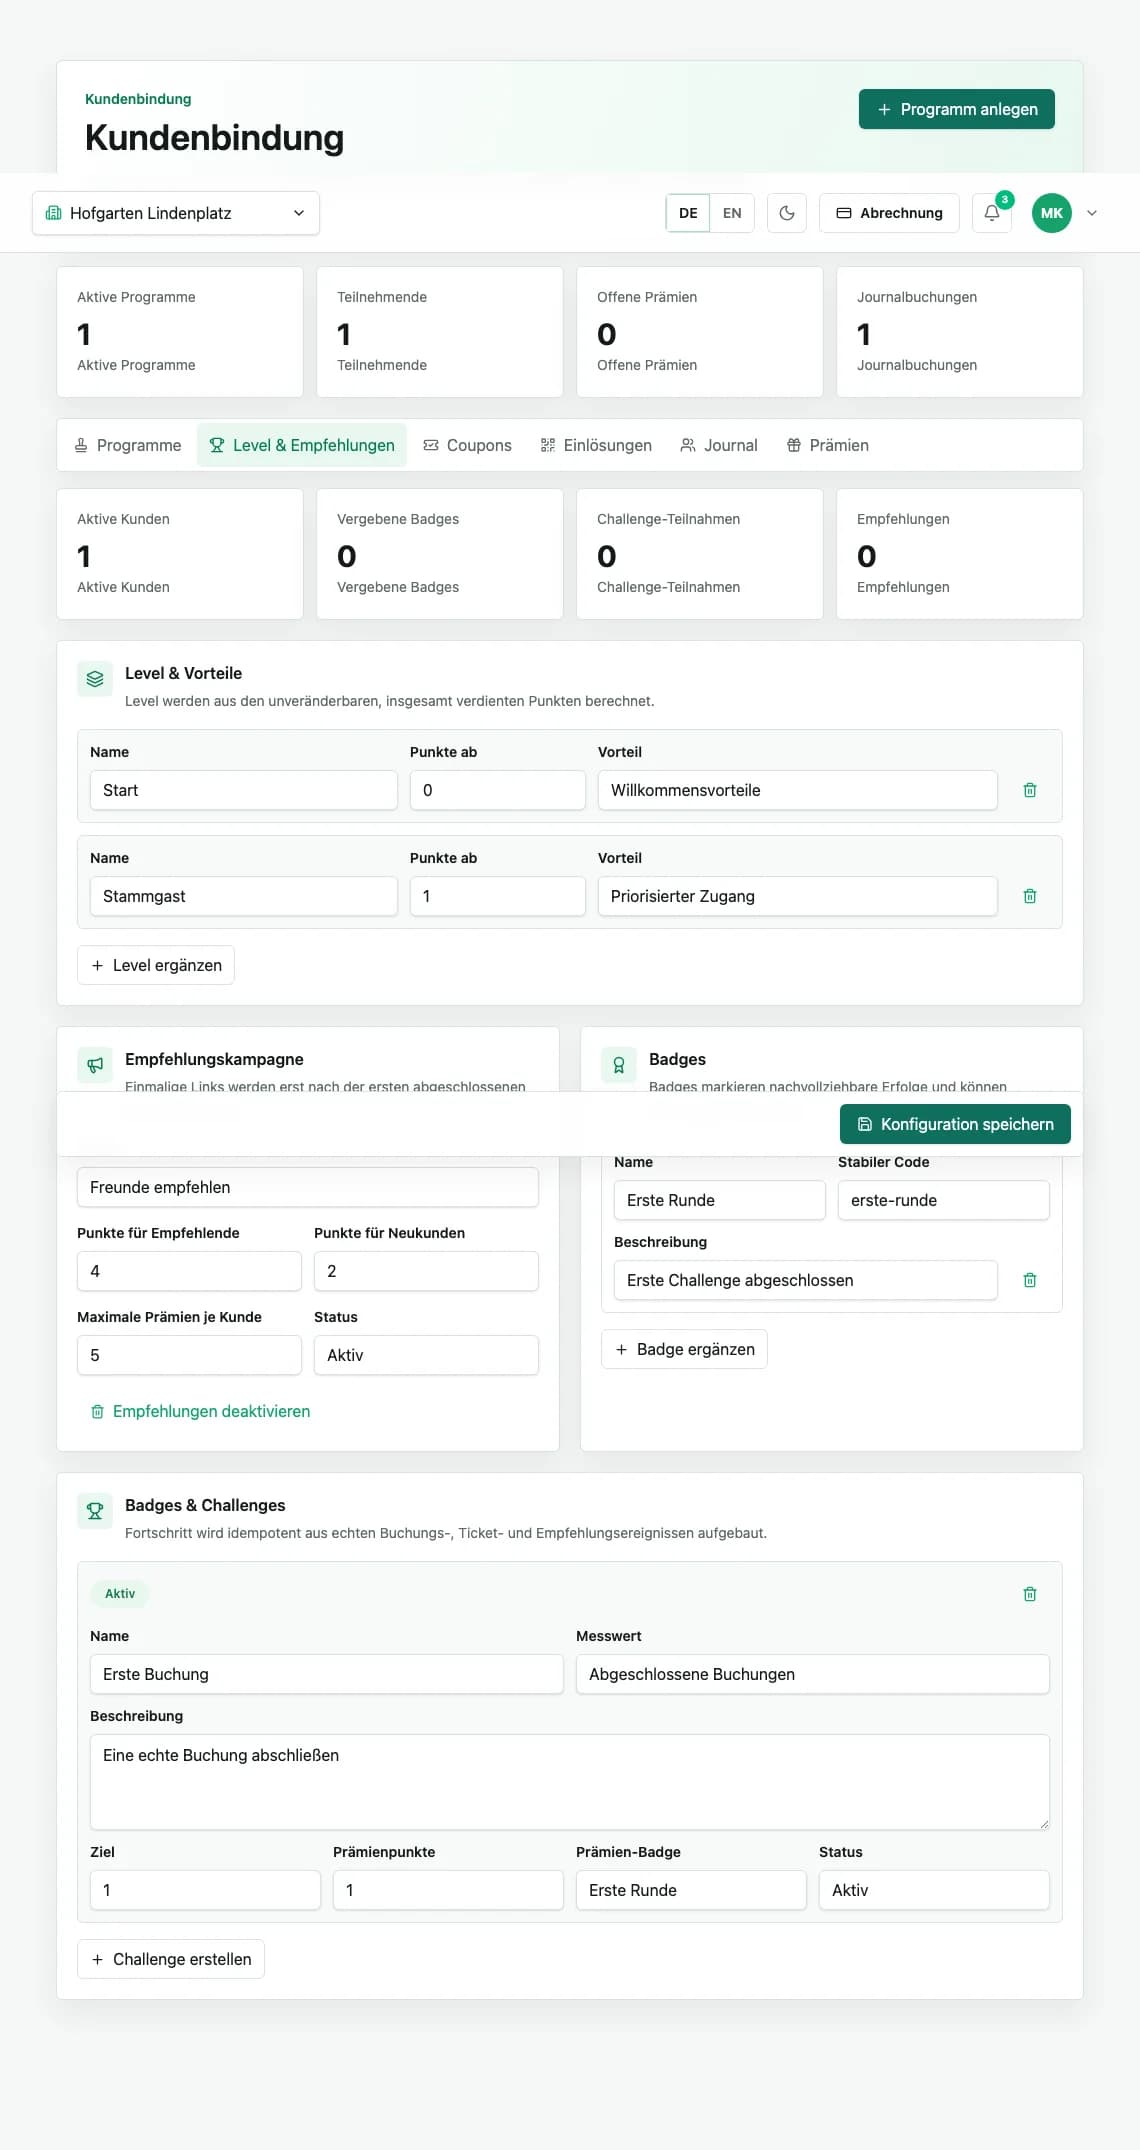
Task: Open the challenge Status Aktiv dropdown
Action: point(934,1890)
